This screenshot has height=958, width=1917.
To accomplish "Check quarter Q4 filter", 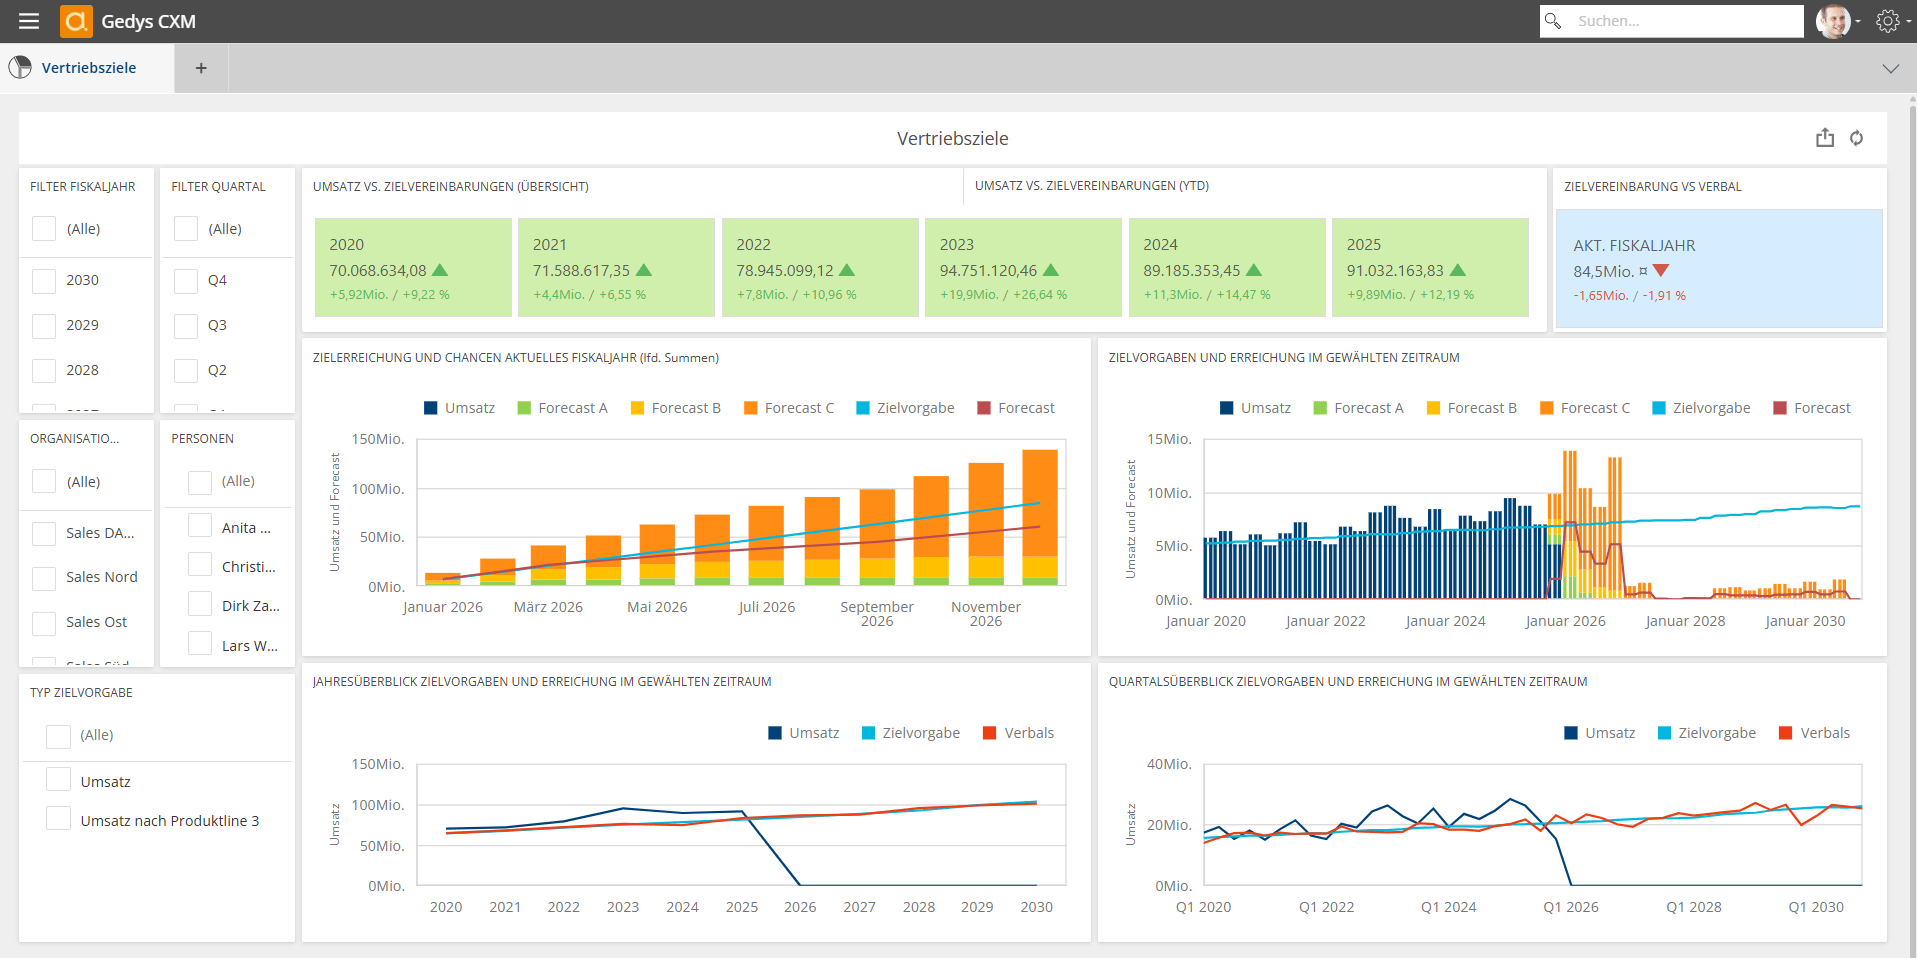I will click(186, 281).
